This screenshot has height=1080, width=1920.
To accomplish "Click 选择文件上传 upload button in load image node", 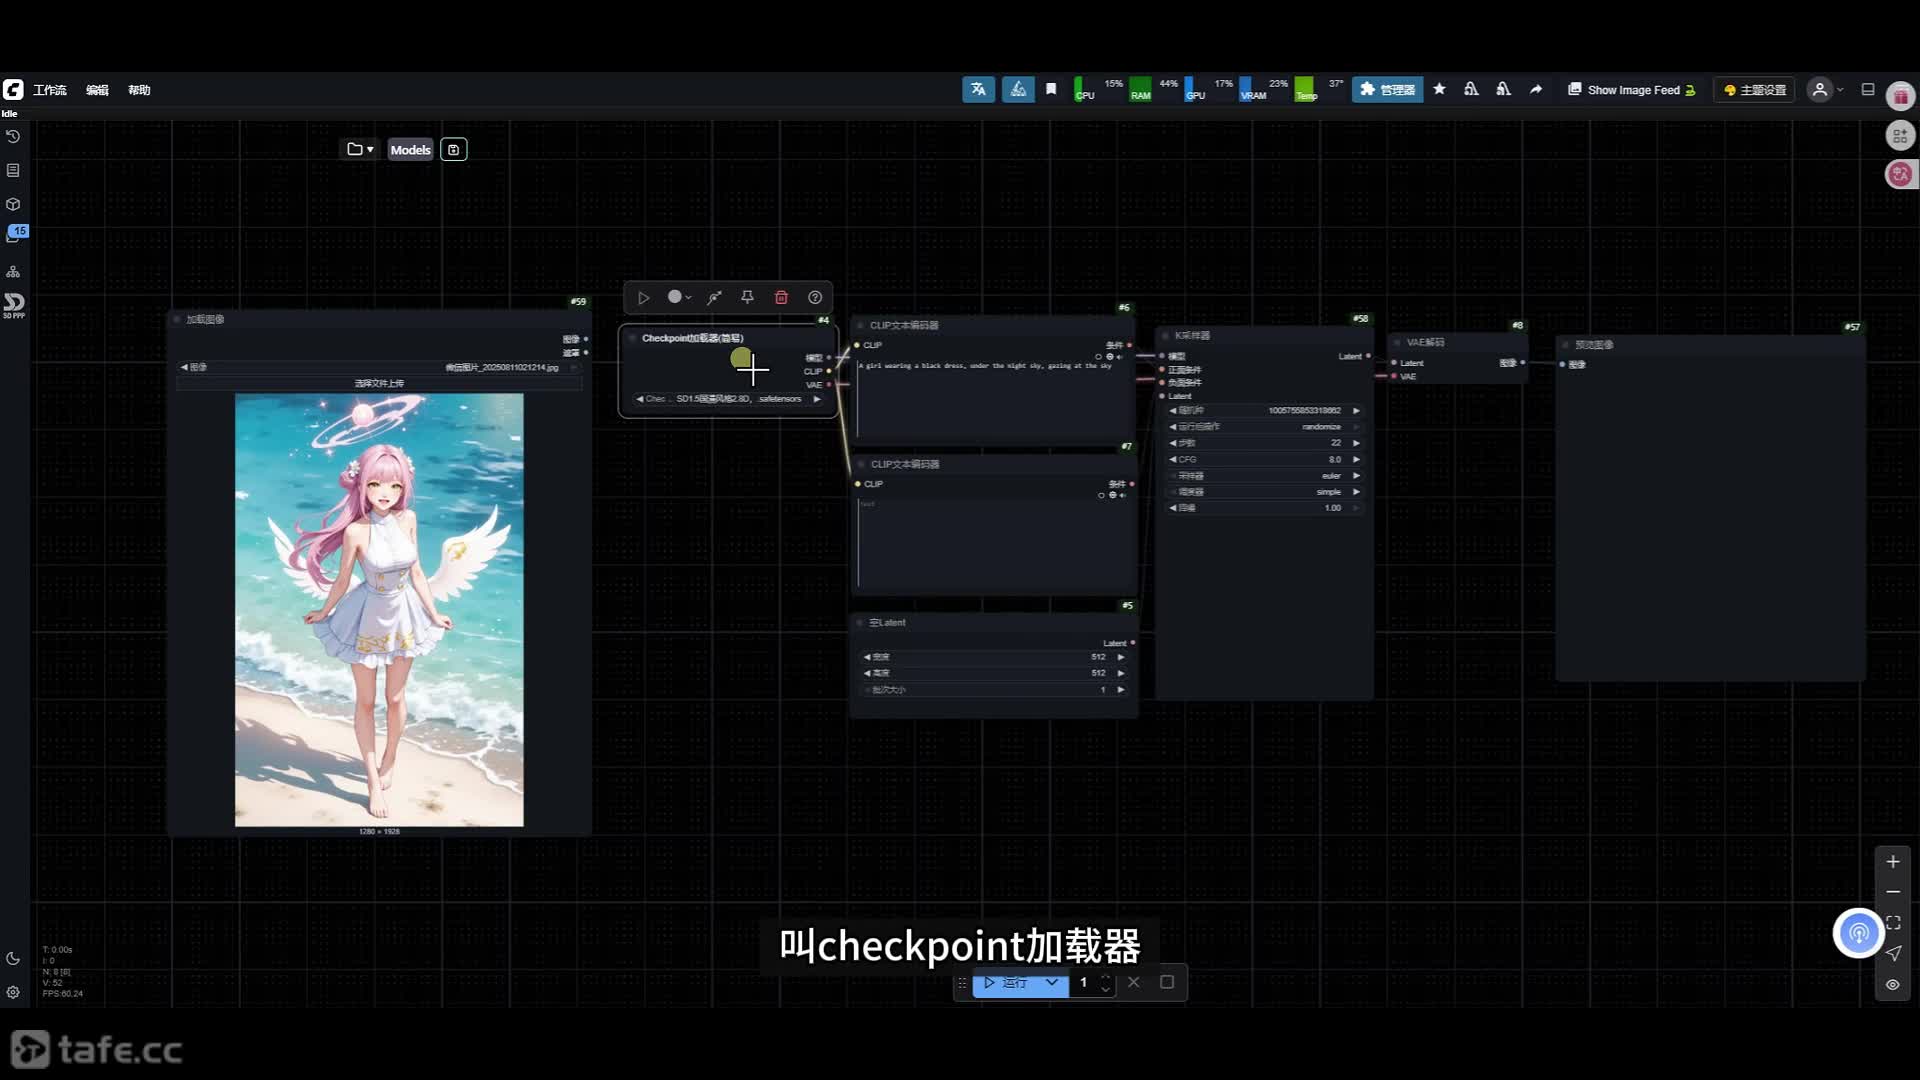I will [x=379, y=383].
